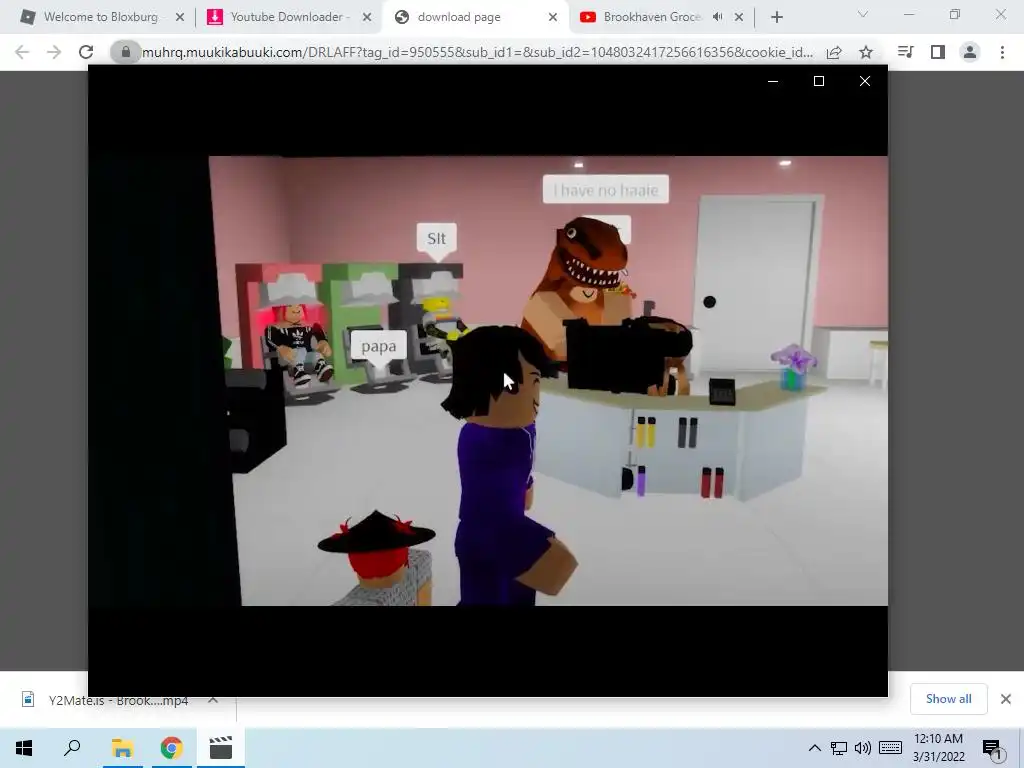Expand options for downloaded mp4

click(213, 699)
